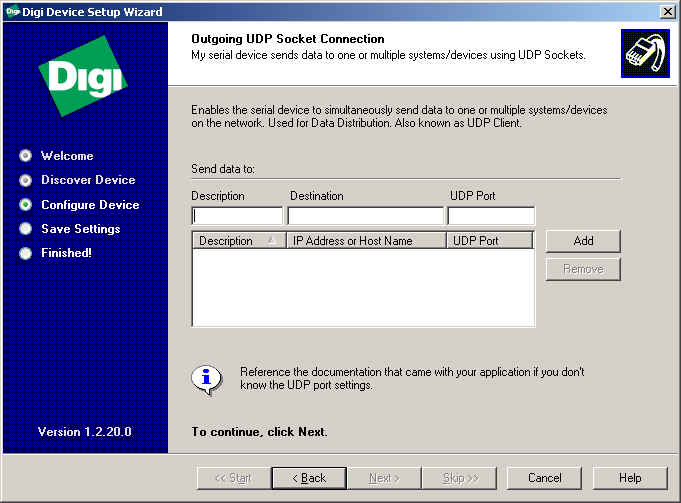The image size is (681, 503).
Task: Go back with the Back button
Action: [308, 478]
